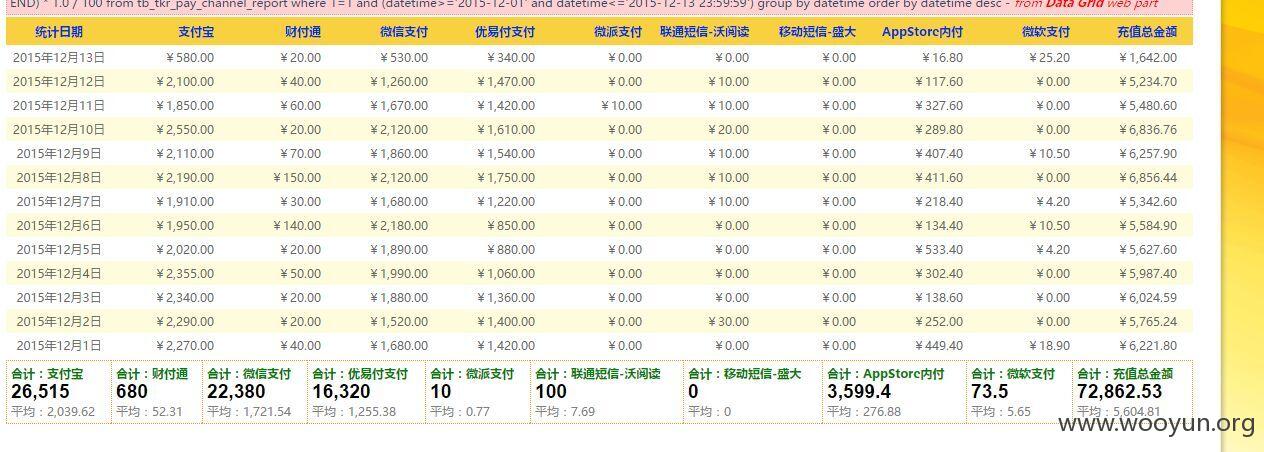Click date cell 2015年12月2日
Screen dimensions: 1264x452
(59, 322)
